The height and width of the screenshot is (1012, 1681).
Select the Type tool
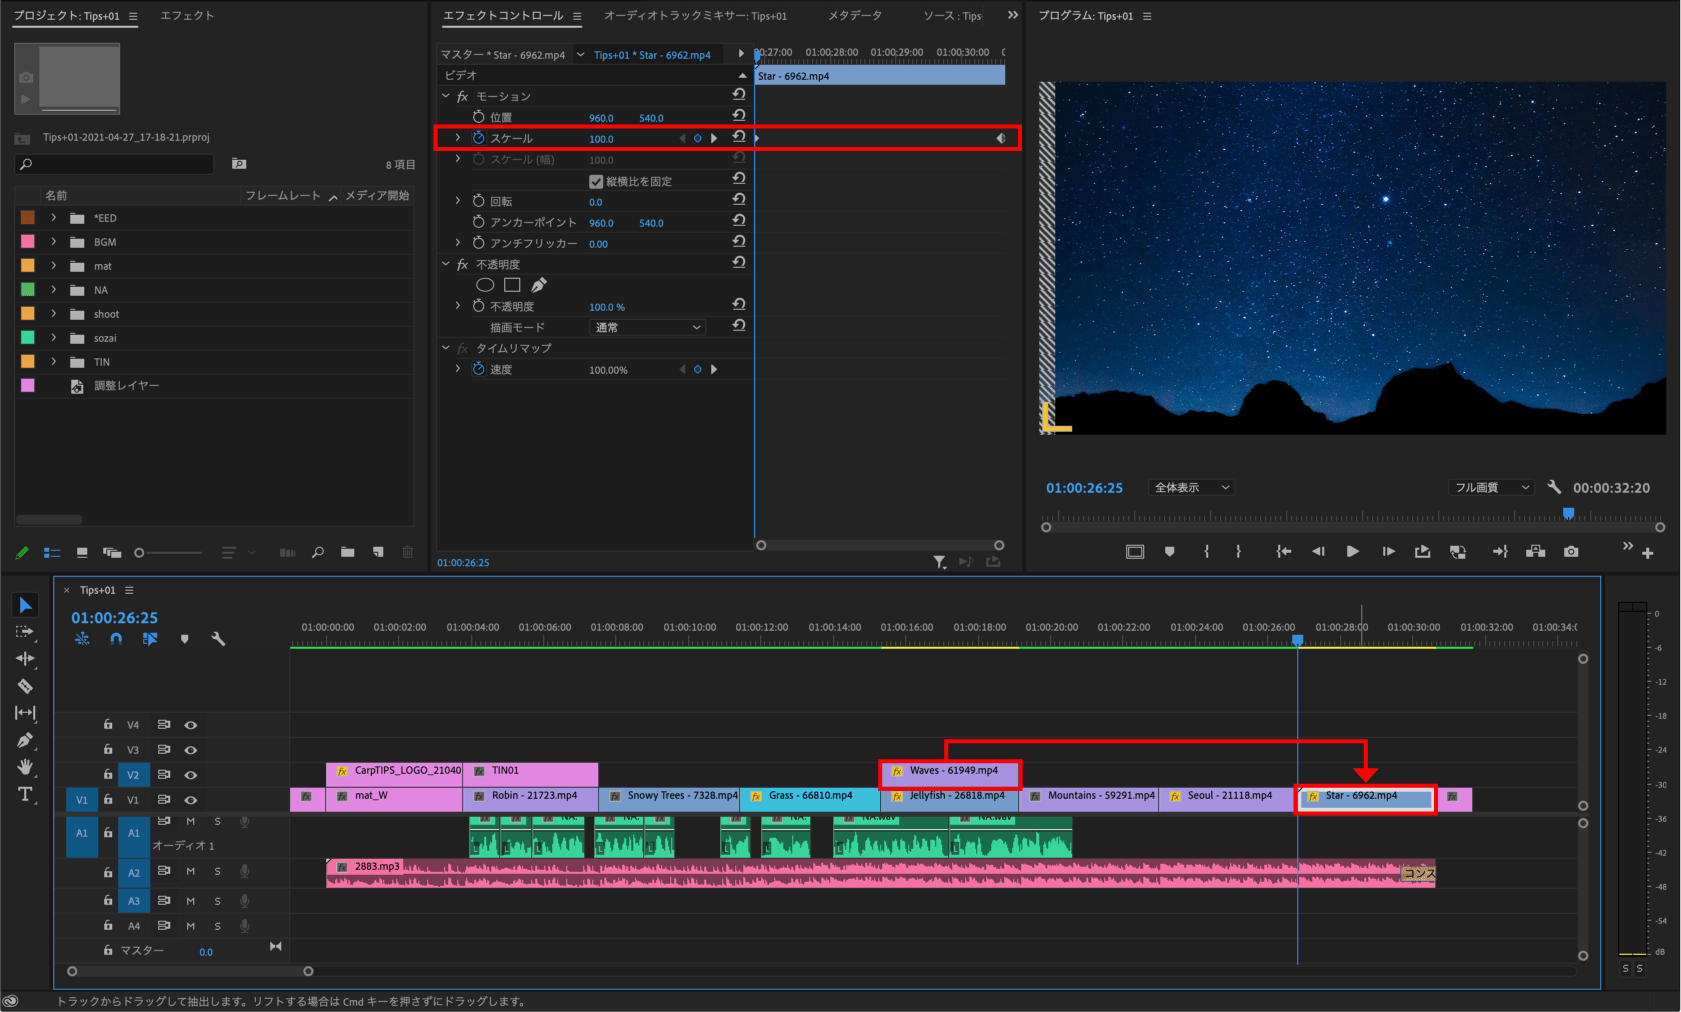click(25, 794)
